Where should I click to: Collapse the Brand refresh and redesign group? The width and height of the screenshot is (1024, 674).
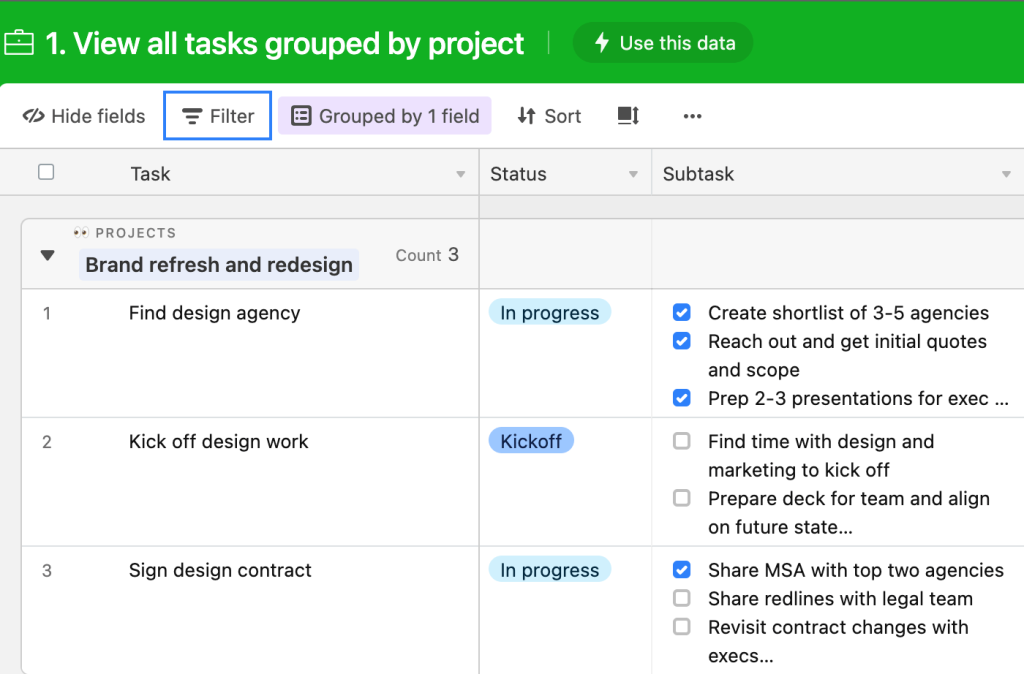coord(48,255)
